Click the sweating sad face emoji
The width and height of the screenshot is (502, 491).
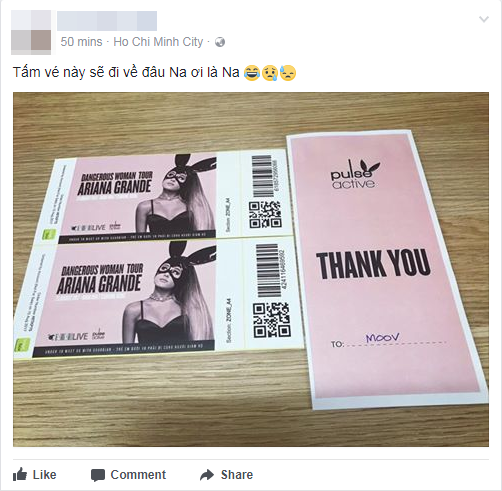288,73
